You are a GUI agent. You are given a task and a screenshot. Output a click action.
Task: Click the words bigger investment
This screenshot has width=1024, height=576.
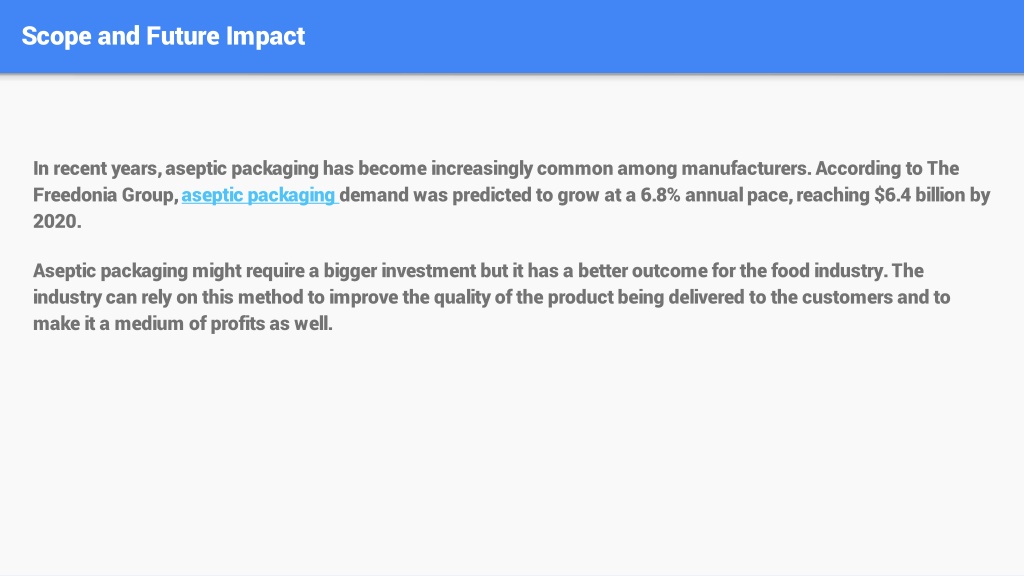400,270
